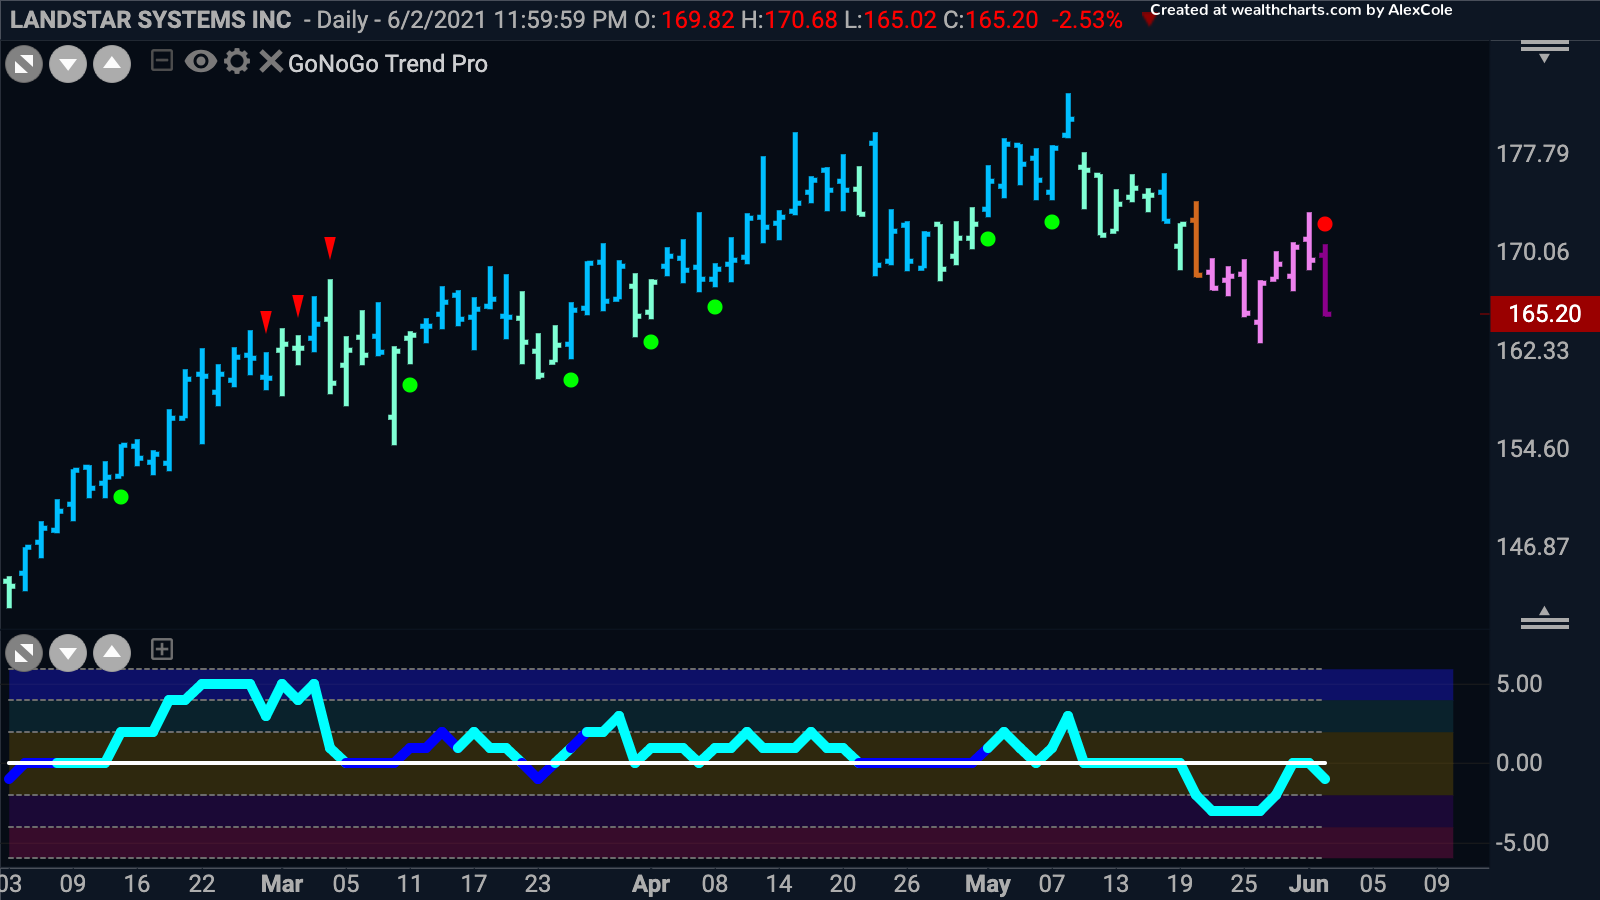Click the LANDSTAR SYSTEMS INC symbol title

click(151, 20)
